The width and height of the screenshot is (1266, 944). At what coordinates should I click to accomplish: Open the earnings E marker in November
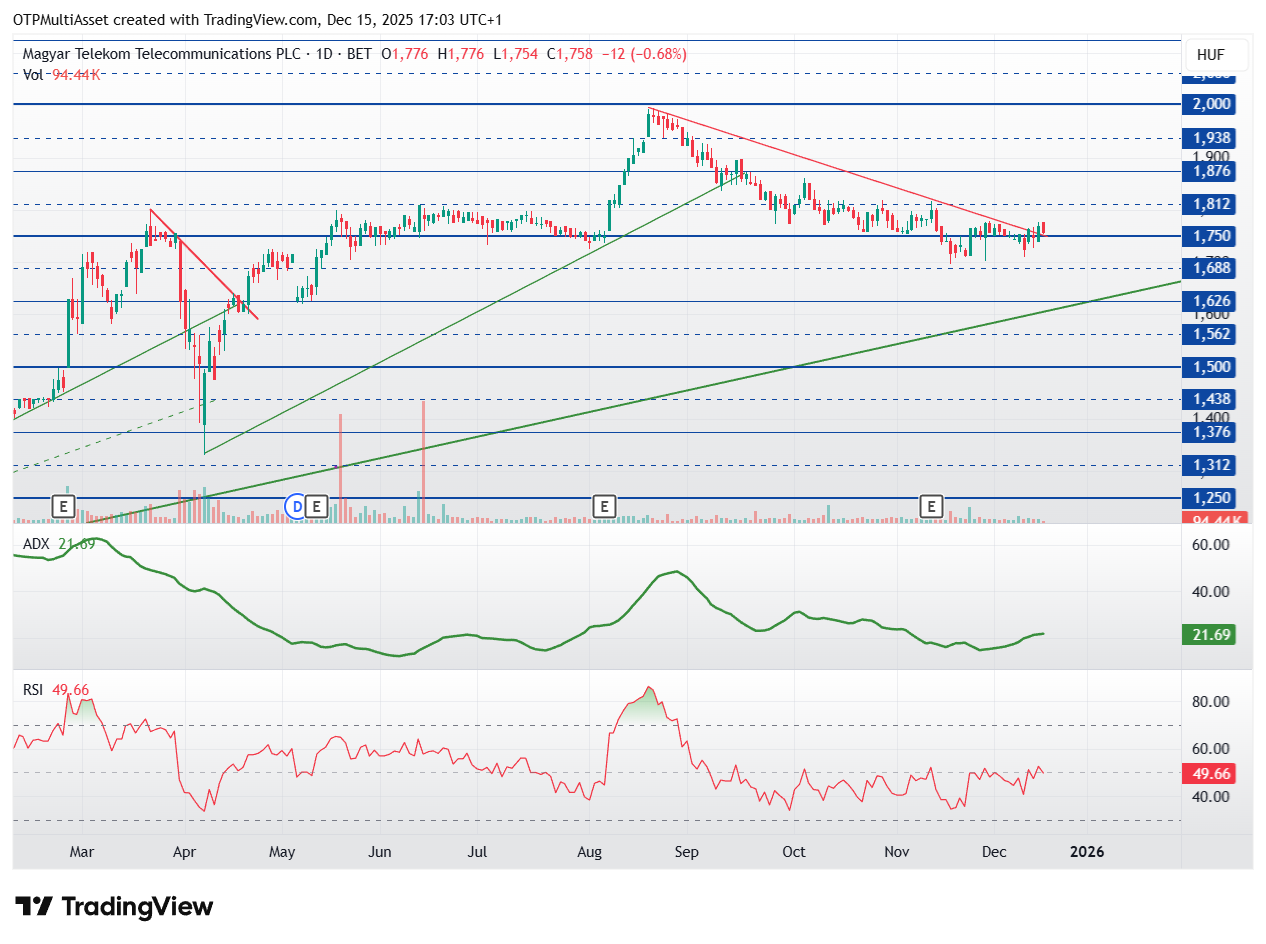pos(932,507)
